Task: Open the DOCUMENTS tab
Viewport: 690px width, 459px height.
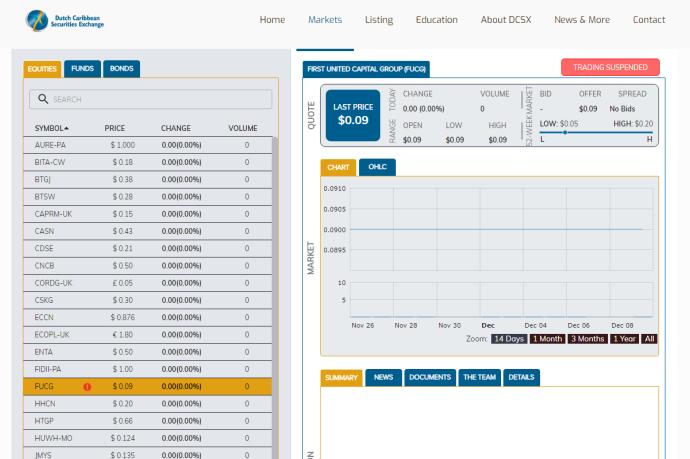Action: 430,377
